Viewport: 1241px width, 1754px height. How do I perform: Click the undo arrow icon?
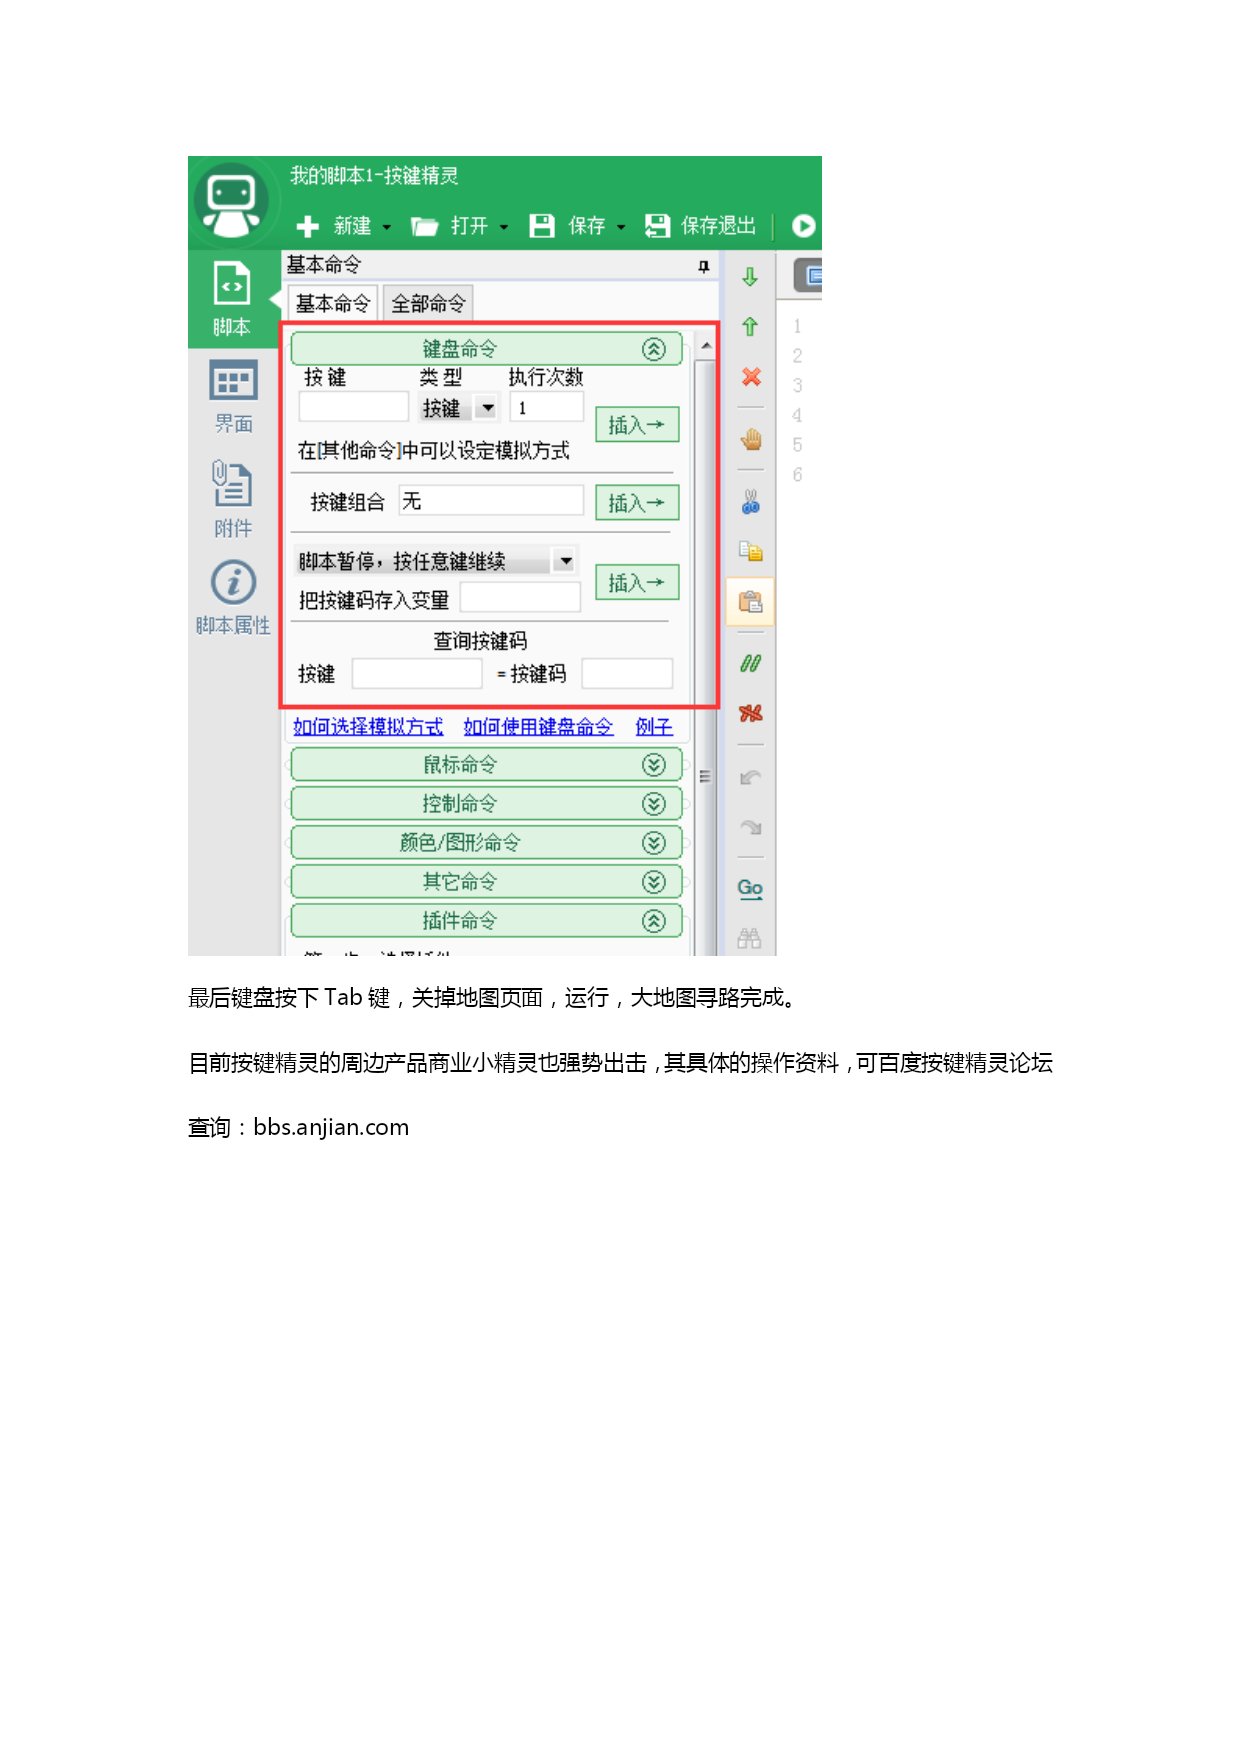[x=751, y=777]
